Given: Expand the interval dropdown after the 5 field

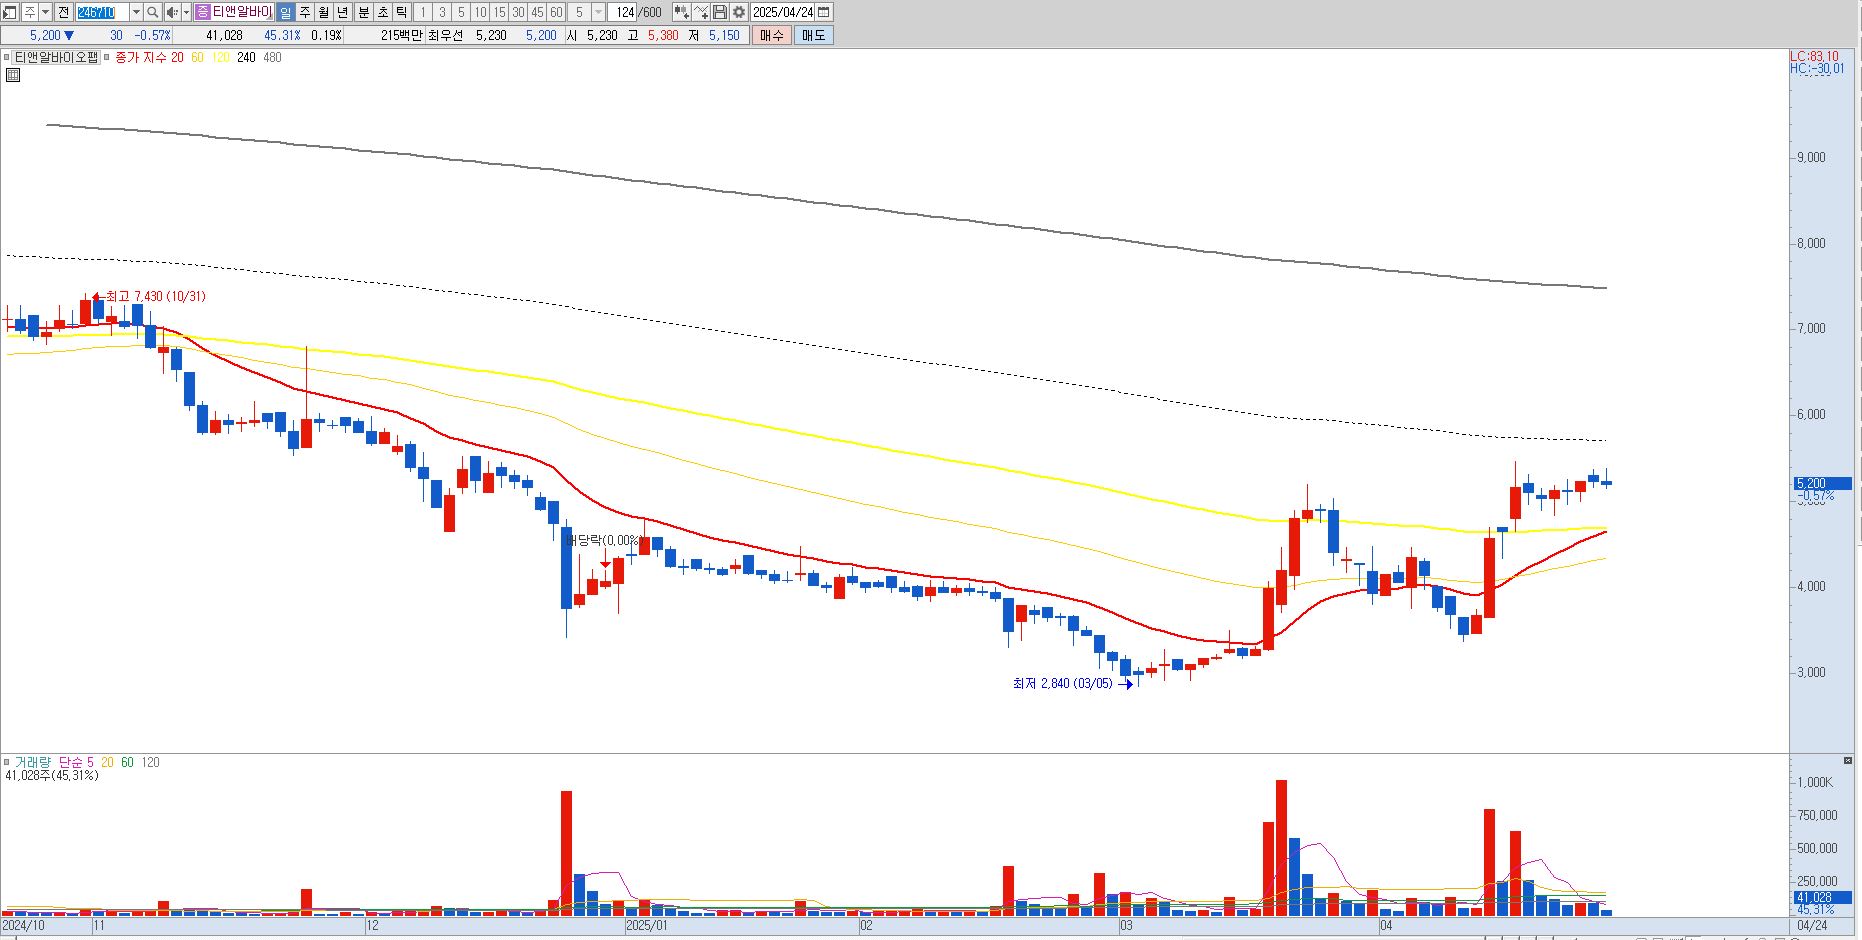Looking at the screenshot, I should click(598, 12).
